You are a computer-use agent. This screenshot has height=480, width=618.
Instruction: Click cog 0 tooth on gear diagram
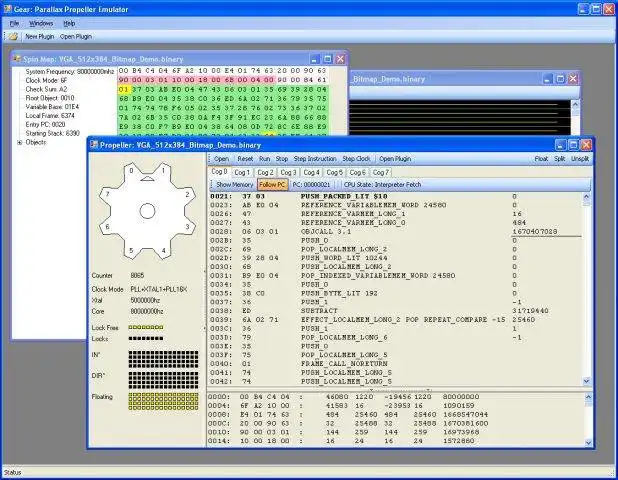click(x=132, y=171)
